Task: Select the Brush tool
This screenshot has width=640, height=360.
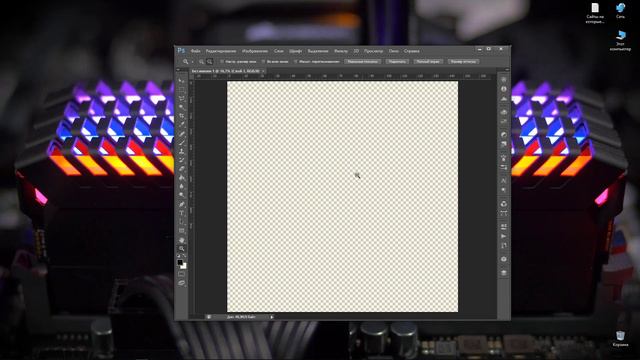Action: tap(182, 142)
